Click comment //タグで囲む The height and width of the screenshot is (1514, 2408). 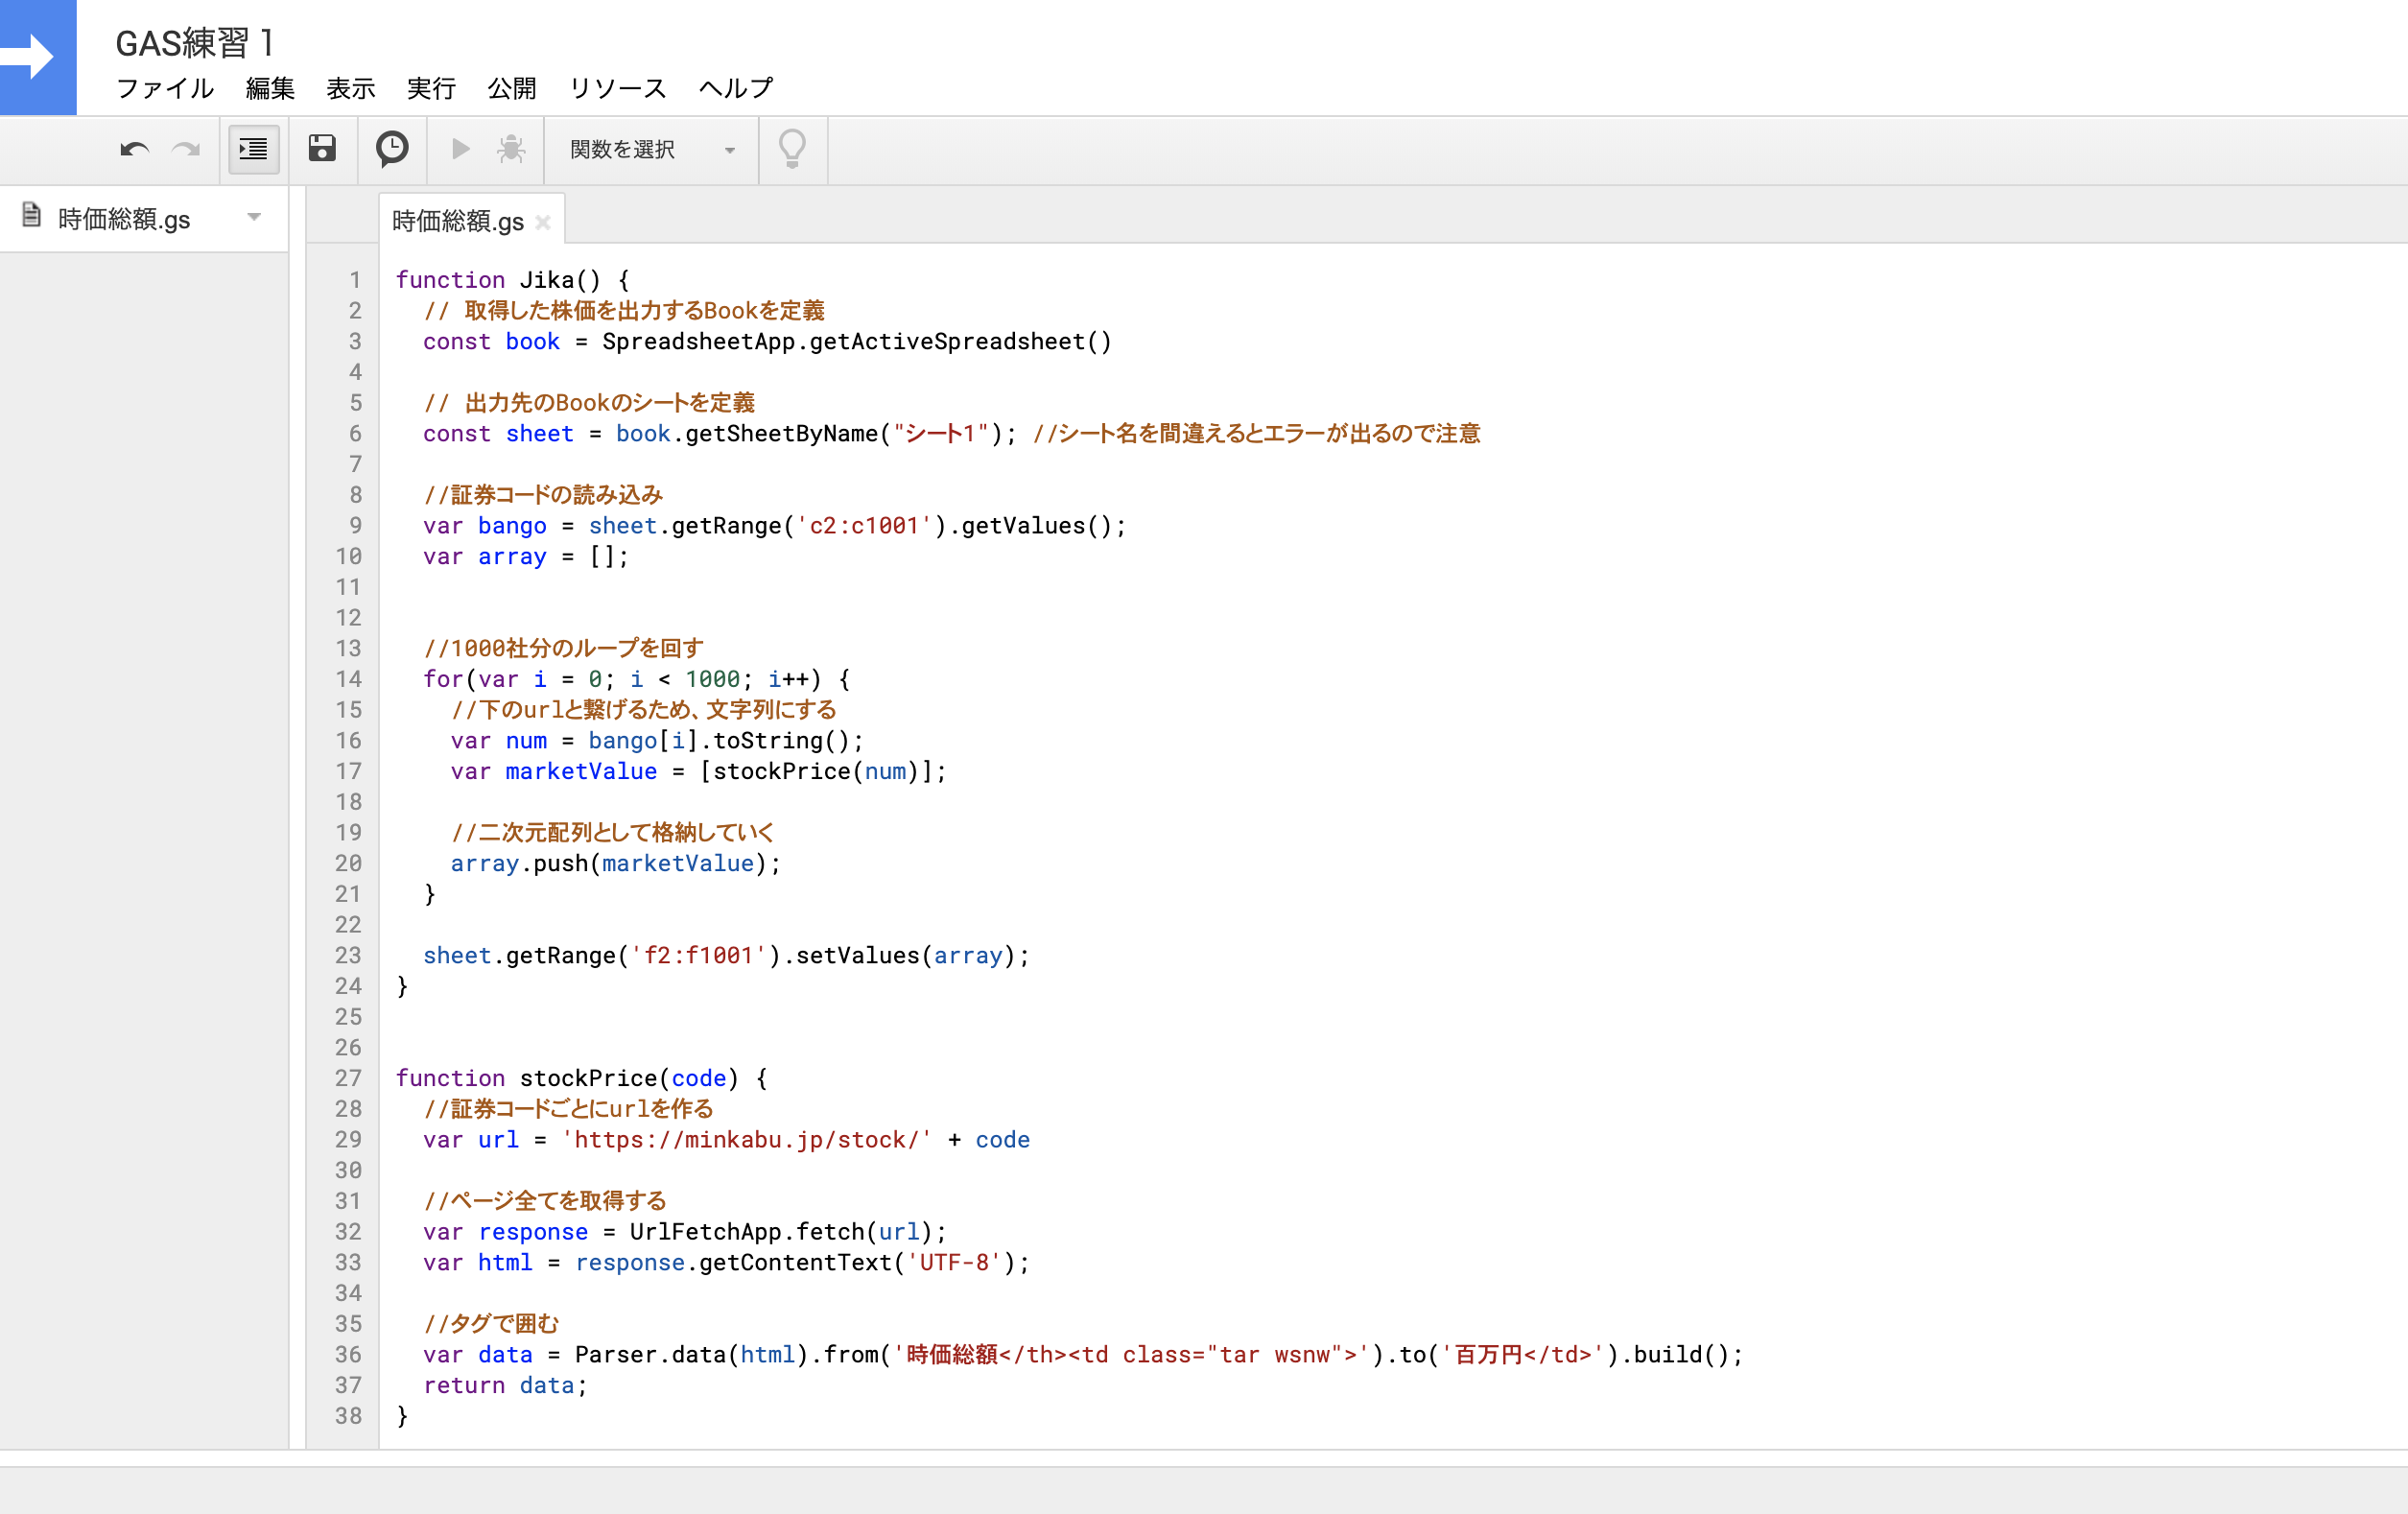pyautogui.click(x=491, y=1324)
